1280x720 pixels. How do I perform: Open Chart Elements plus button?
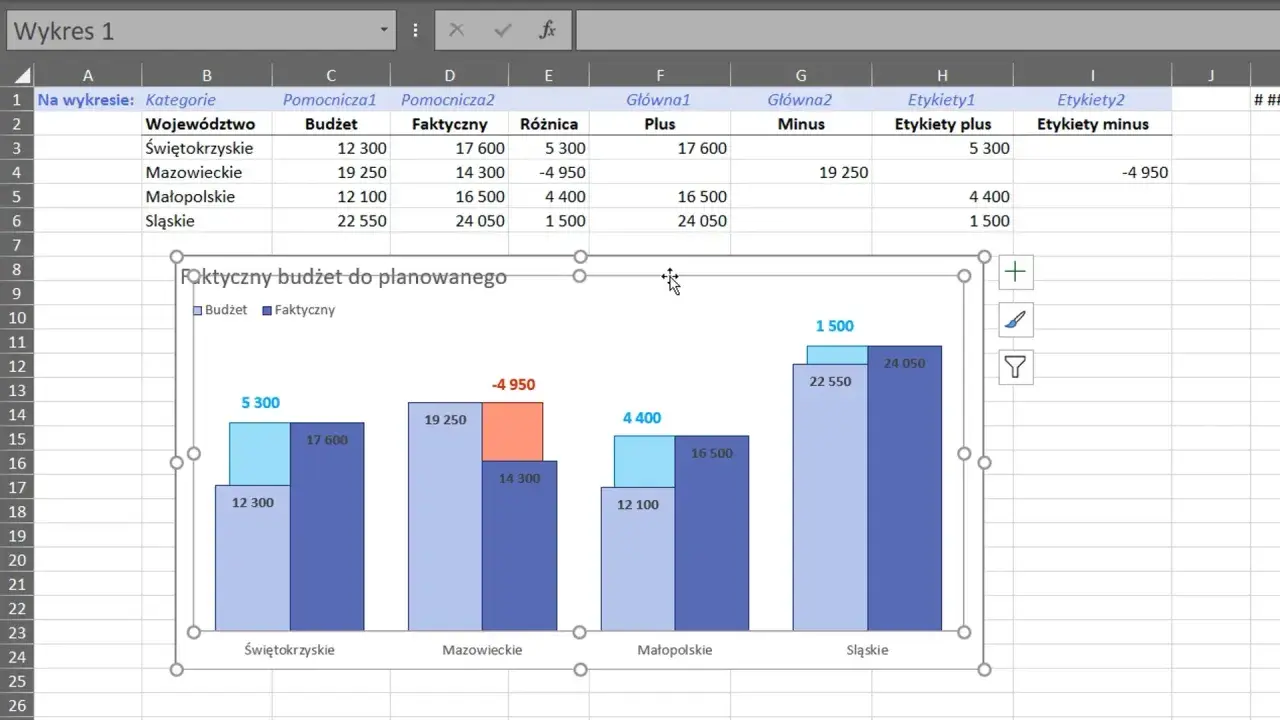(x=1016, y=272)
